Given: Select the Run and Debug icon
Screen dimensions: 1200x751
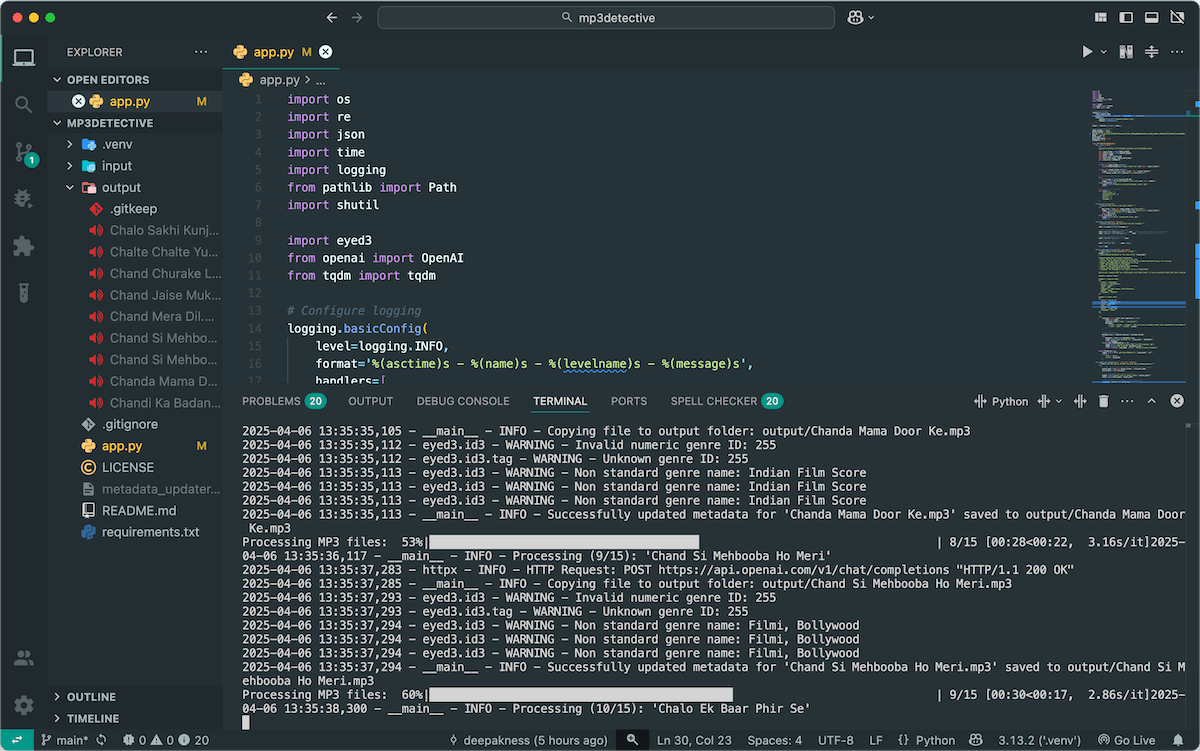Looking at the screenshot, I should click(x=22, y=199).
